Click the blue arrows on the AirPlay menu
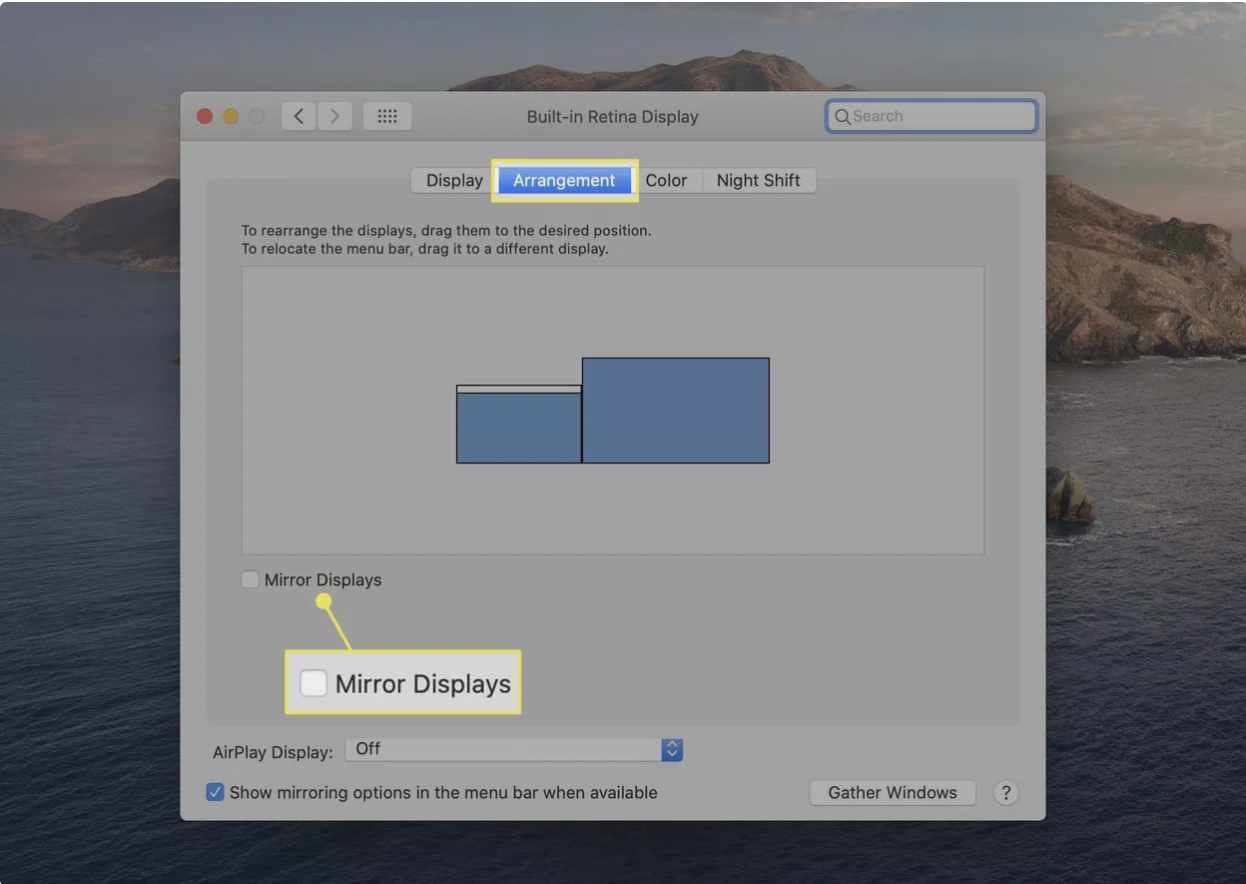This screenshot has height=884, width=1246. tap(672, 749)
